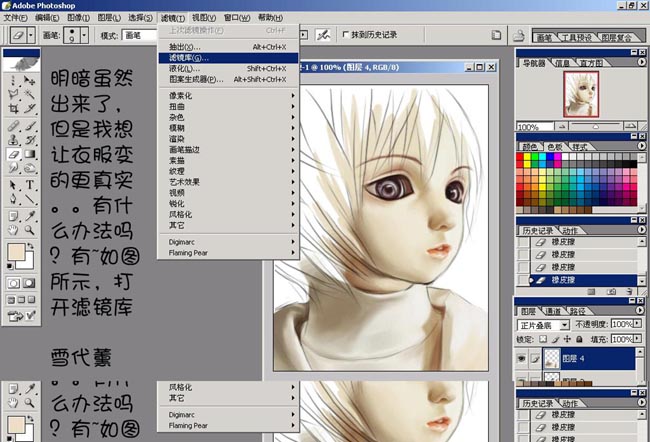This screenshot has width=650, height=442.
Task: Select the Eyedropper tool
Action: [30, 200]
